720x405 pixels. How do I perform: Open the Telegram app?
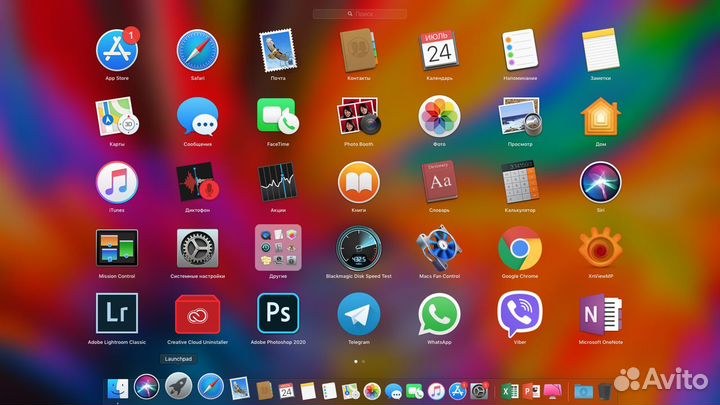[x=359, y=314]
